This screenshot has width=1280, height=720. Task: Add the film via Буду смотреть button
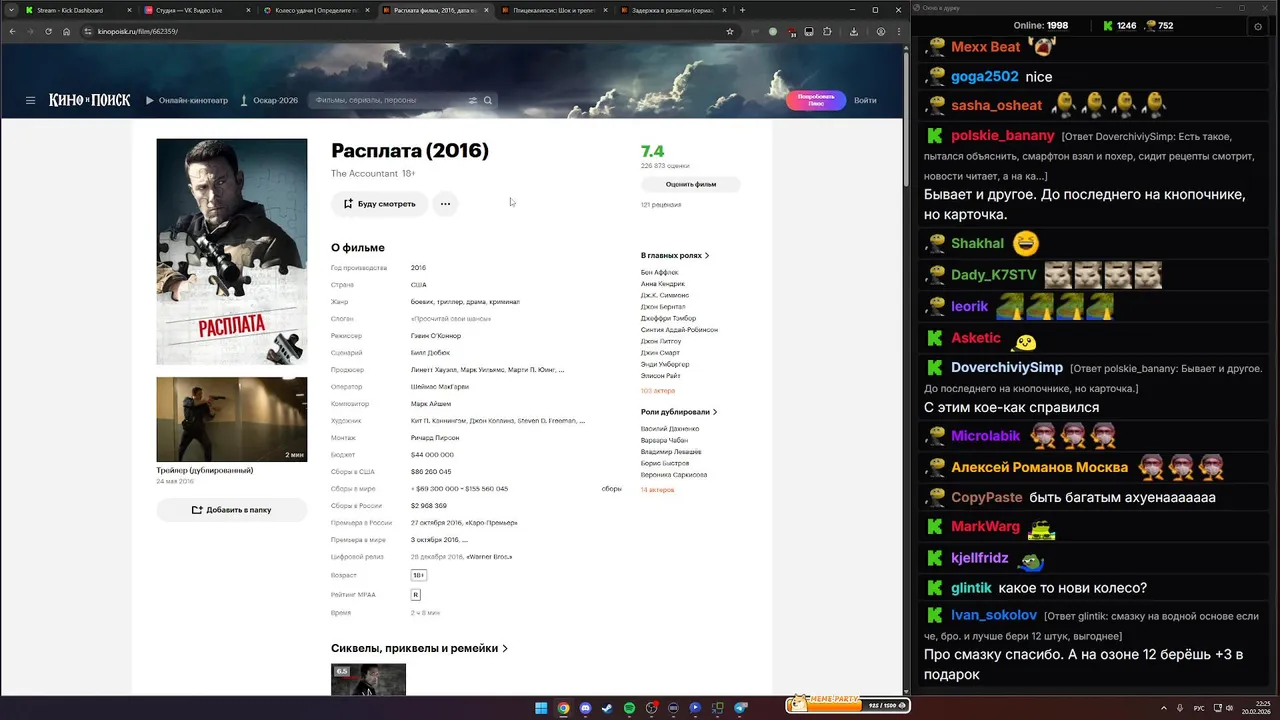(x=379, y=203)
